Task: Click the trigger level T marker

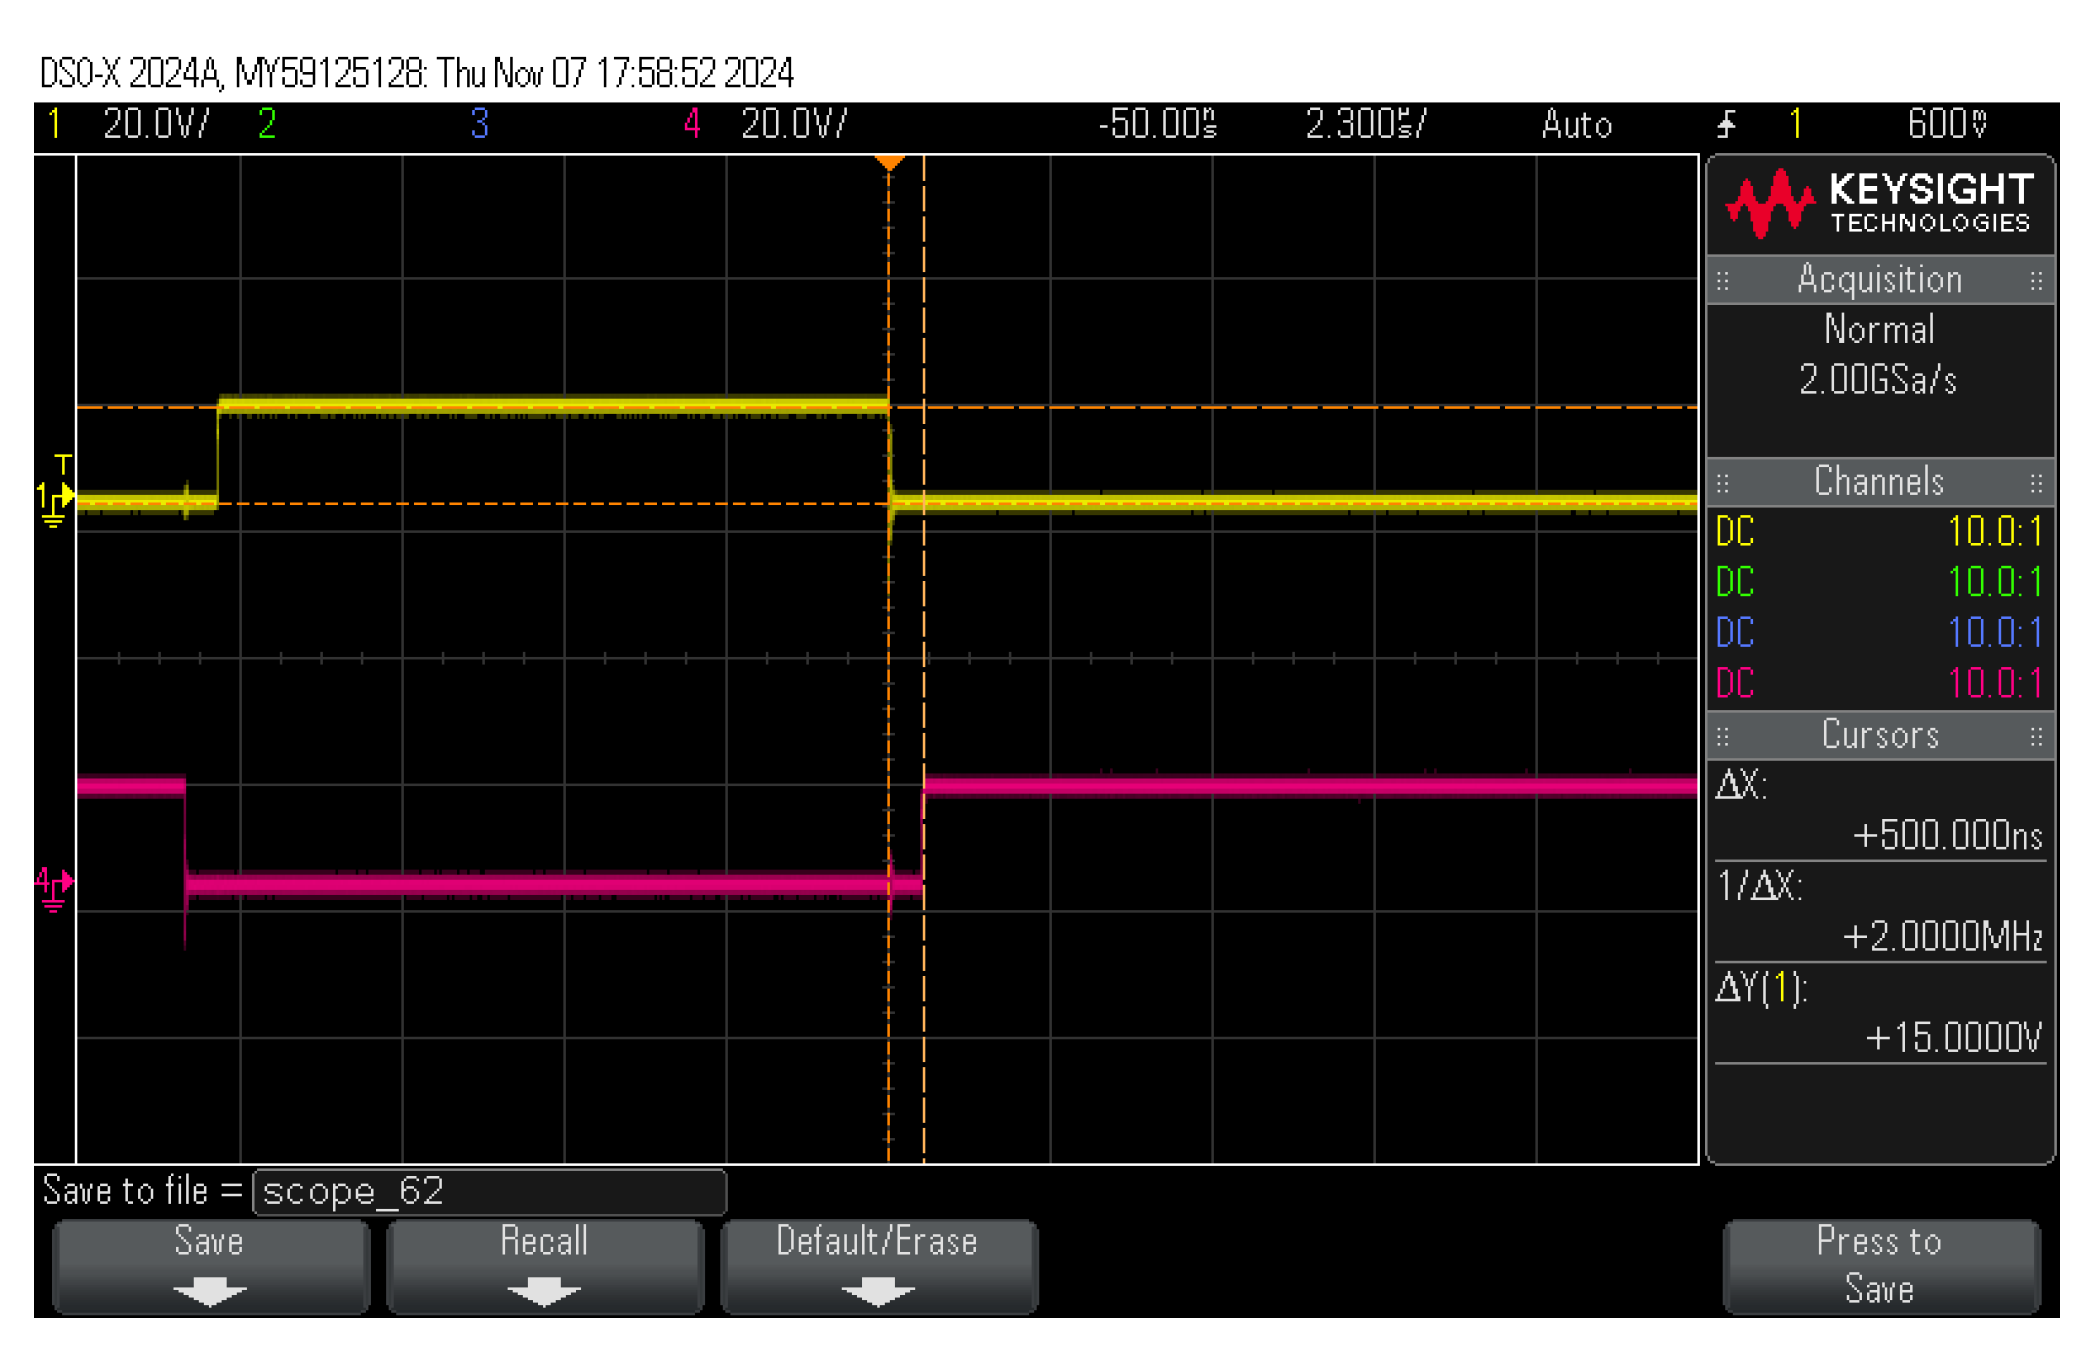Action: coord(63,464)
